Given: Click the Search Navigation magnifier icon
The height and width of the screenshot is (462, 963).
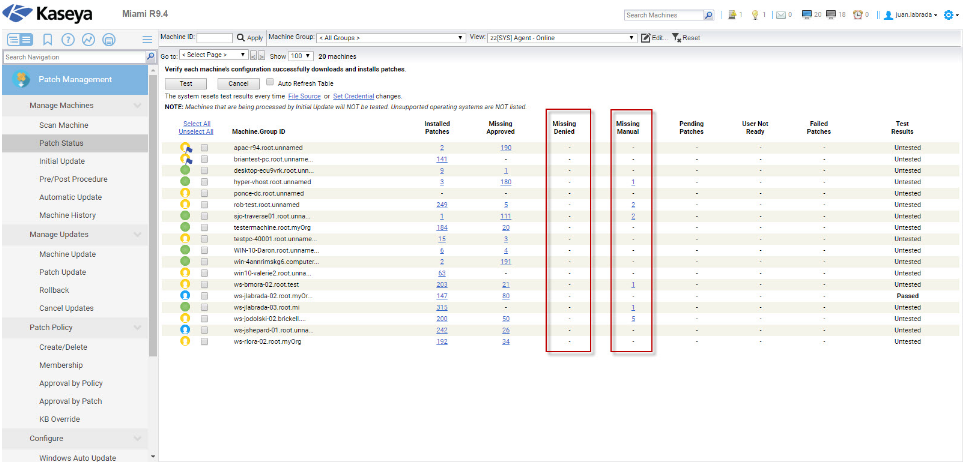Looking at the screenshot, I should (x=151, y=57).
